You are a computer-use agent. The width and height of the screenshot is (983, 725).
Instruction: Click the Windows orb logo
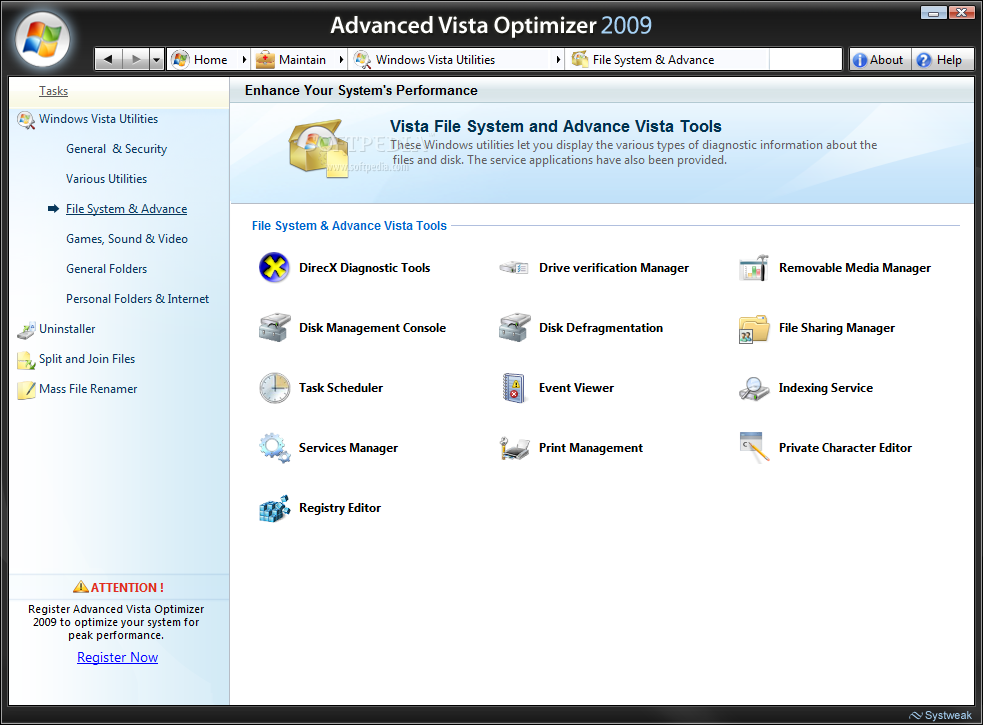coord(42,40)
